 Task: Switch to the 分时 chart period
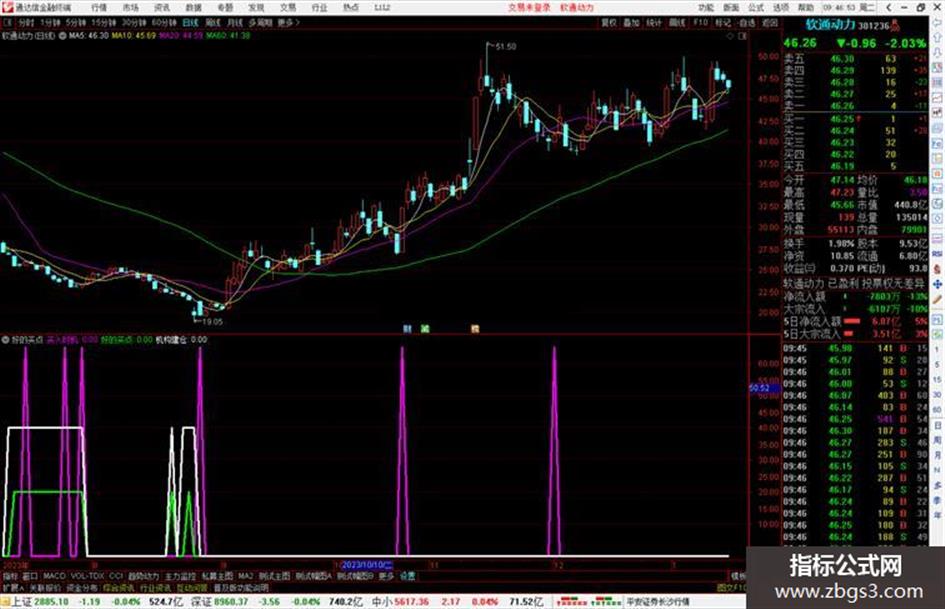(x=26, y=22)
